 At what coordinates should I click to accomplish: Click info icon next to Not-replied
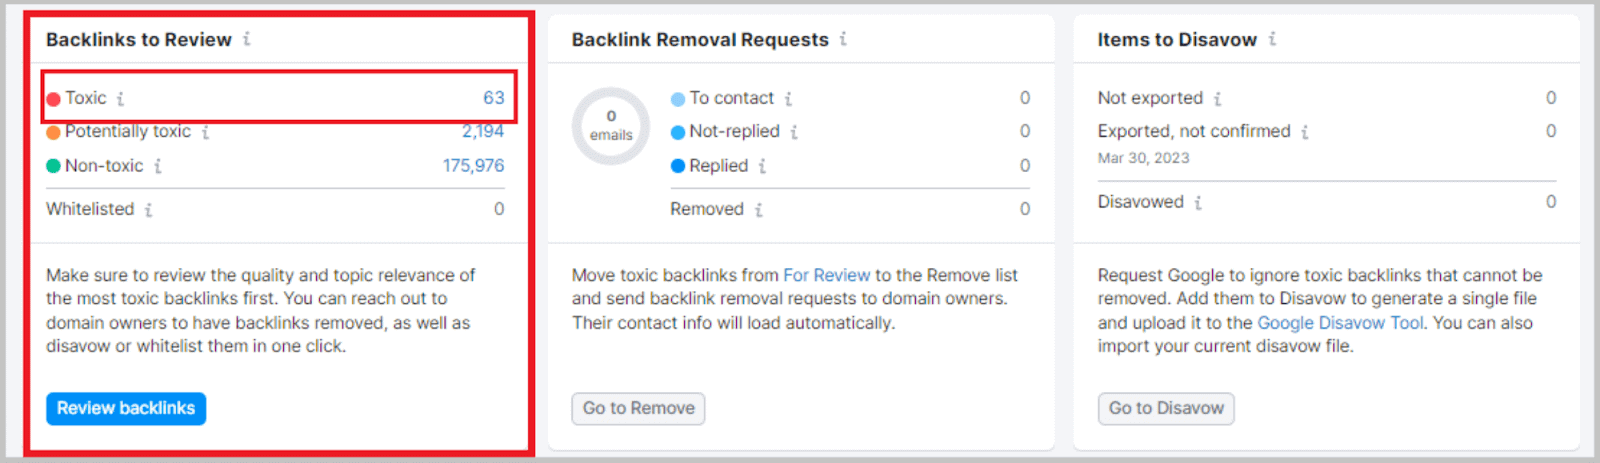pos(794,132)
